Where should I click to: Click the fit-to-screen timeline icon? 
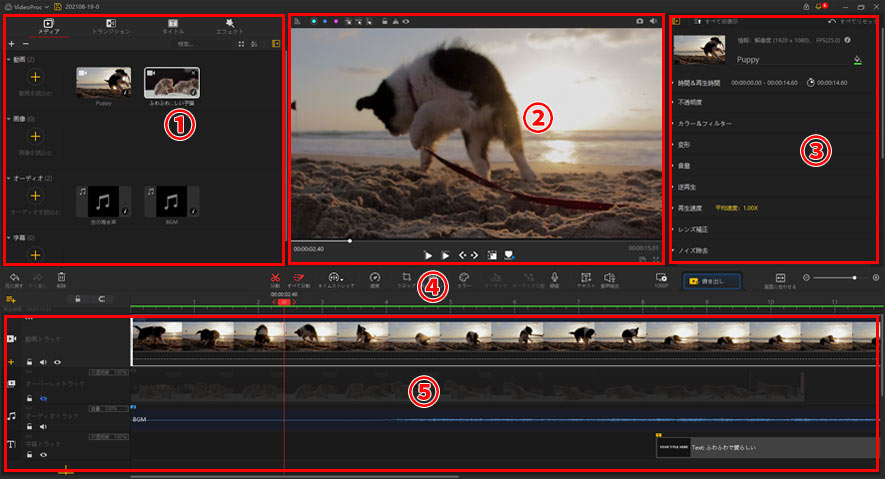click(x=780, y=280)
